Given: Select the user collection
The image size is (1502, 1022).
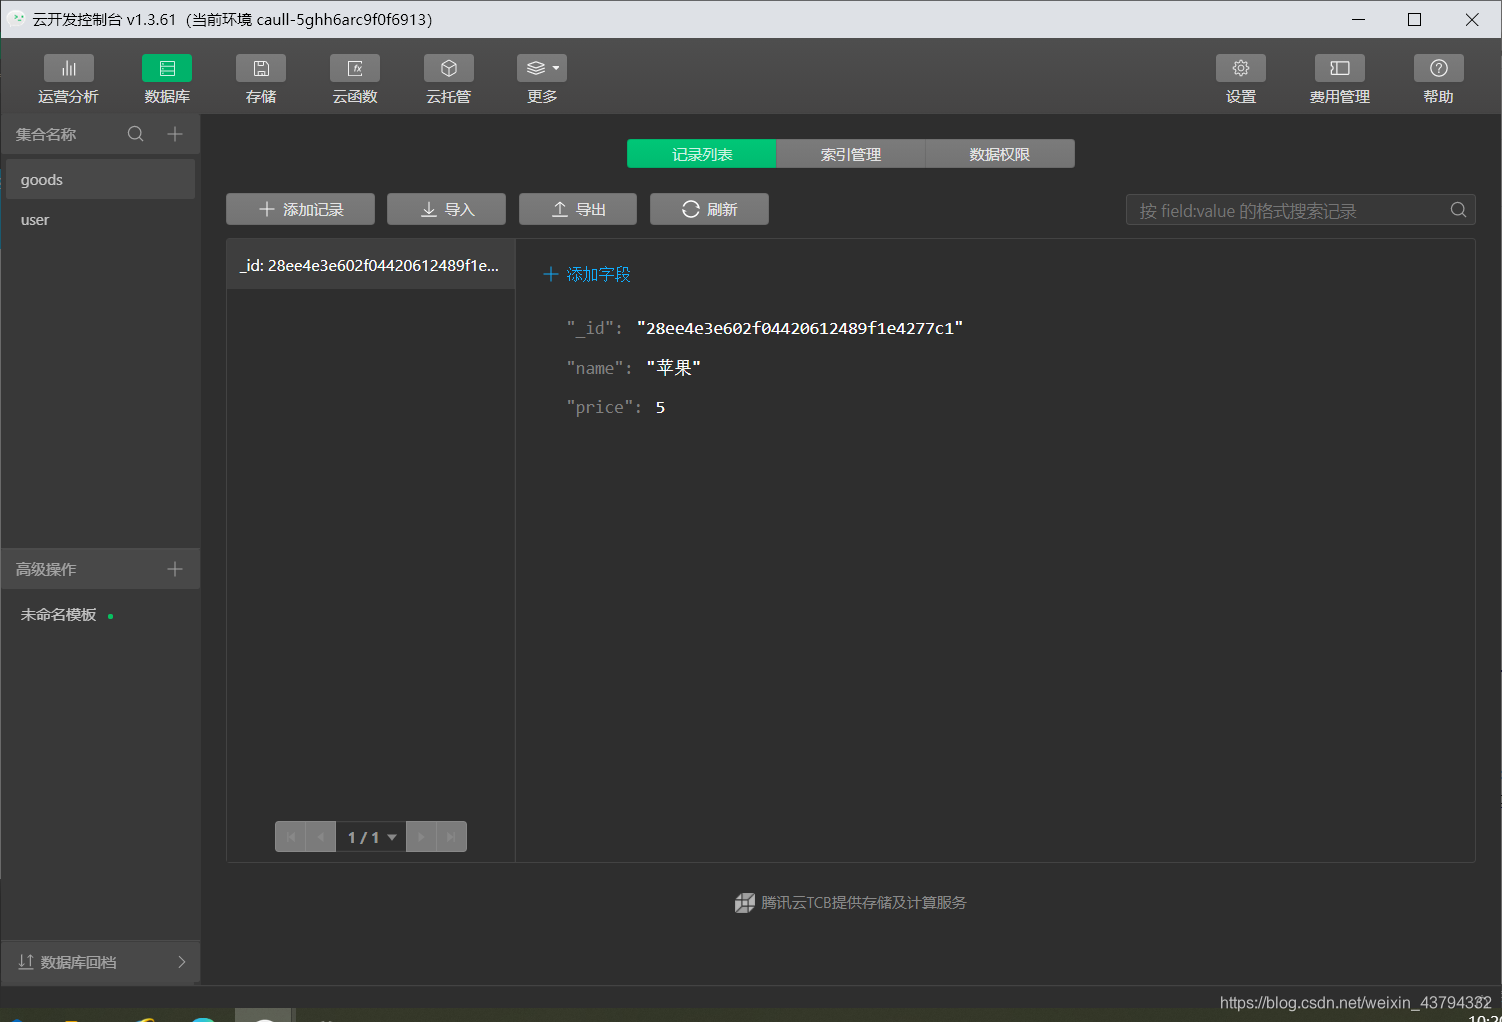Looking at the screenshot, I should pyautogui.click(x=100, y=220).
